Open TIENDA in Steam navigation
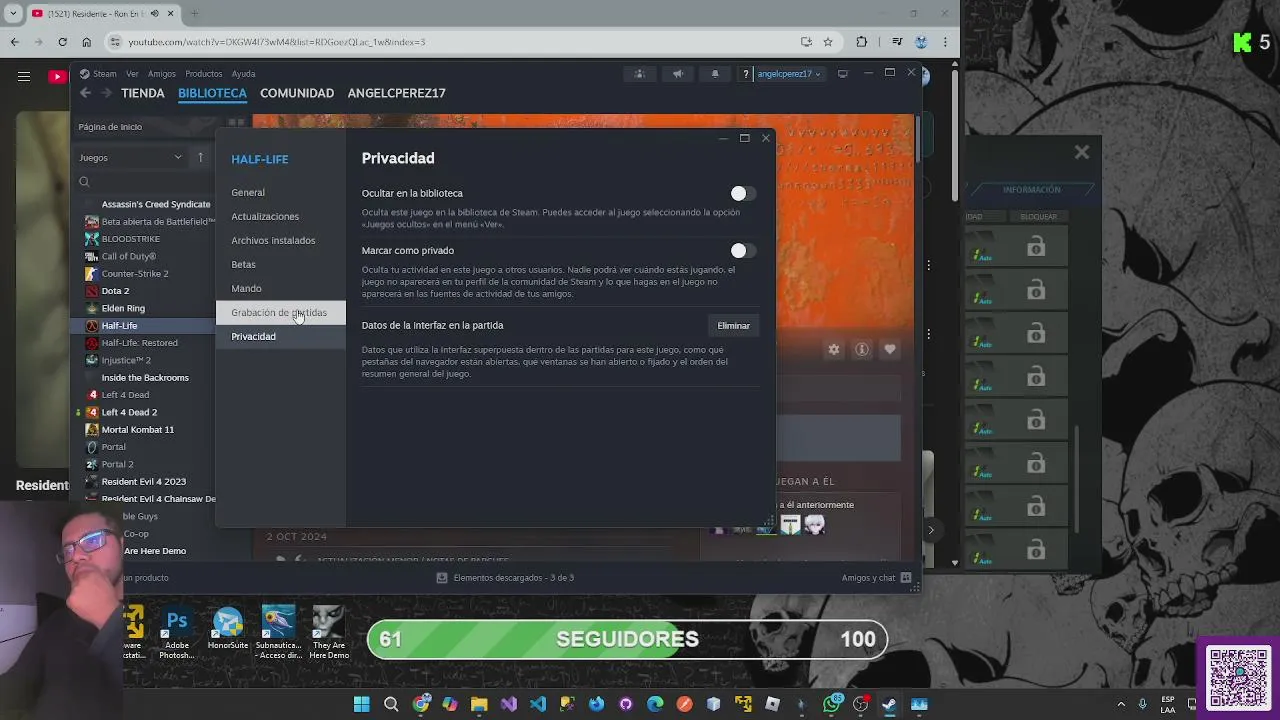Viewport: 1280px width, 720px height. pos(143,93)
